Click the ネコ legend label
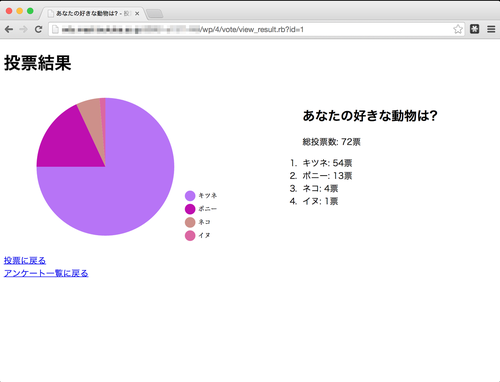Image resolution: width=500 pixels, height=382 pixels. point(204,222)
